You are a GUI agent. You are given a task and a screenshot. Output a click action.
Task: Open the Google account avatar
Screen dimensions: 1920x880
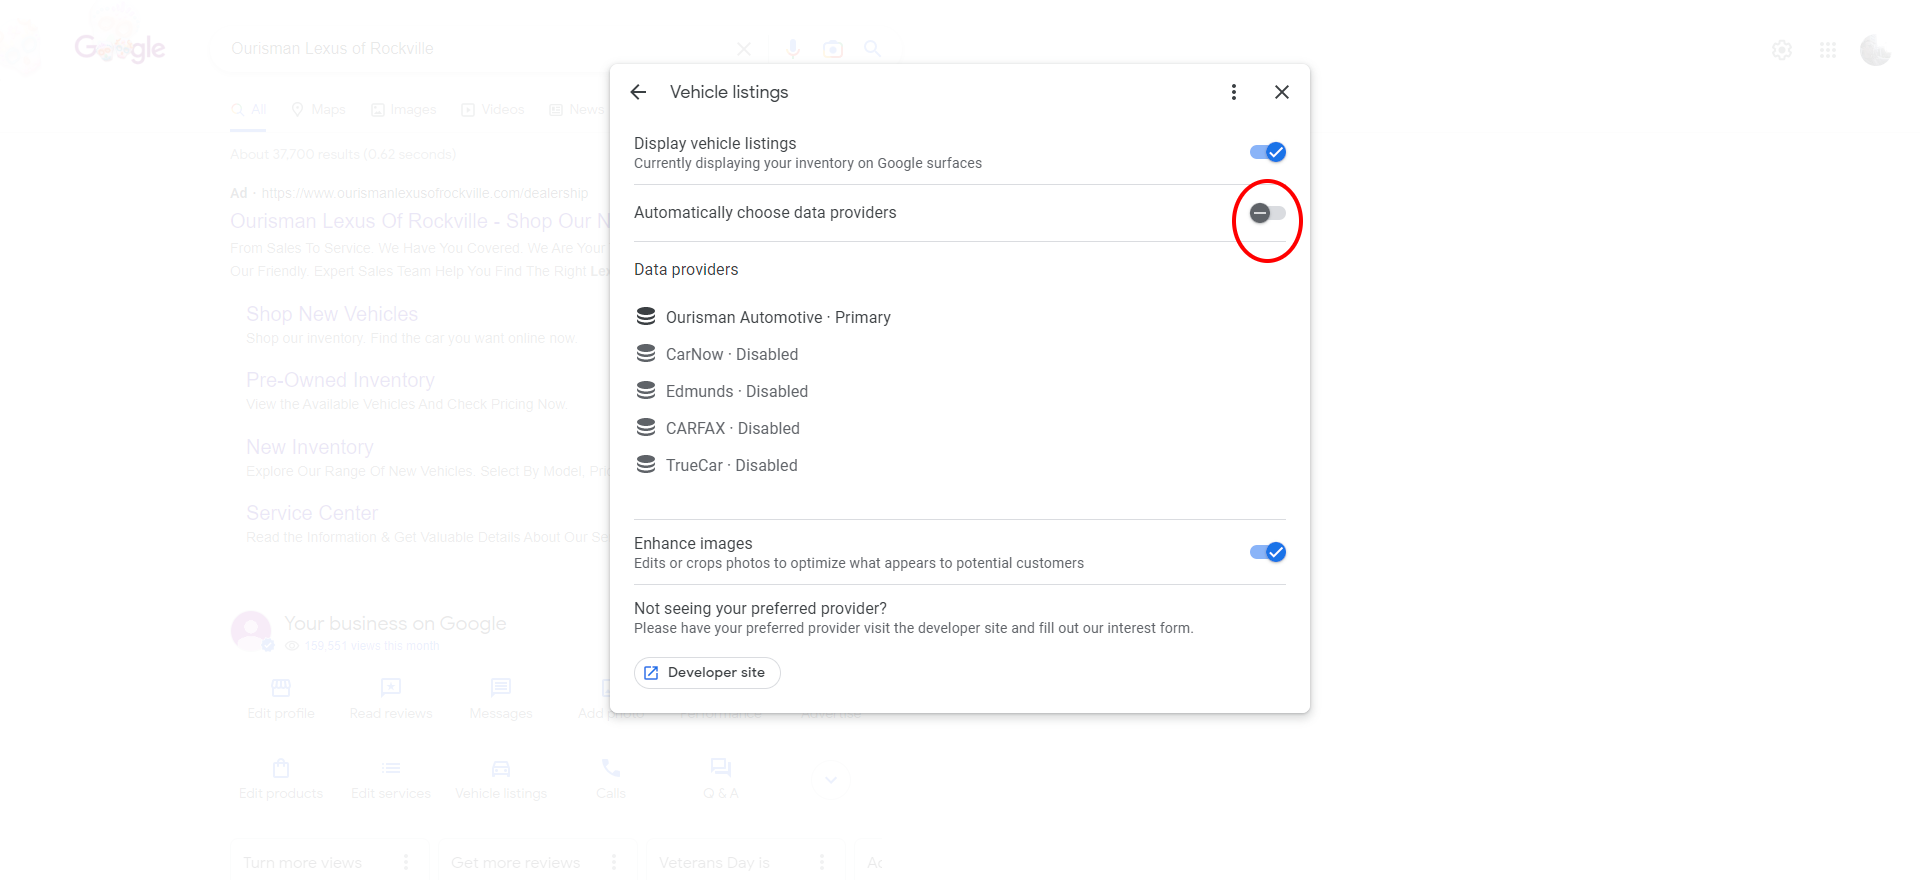[x=1875, y=50]
